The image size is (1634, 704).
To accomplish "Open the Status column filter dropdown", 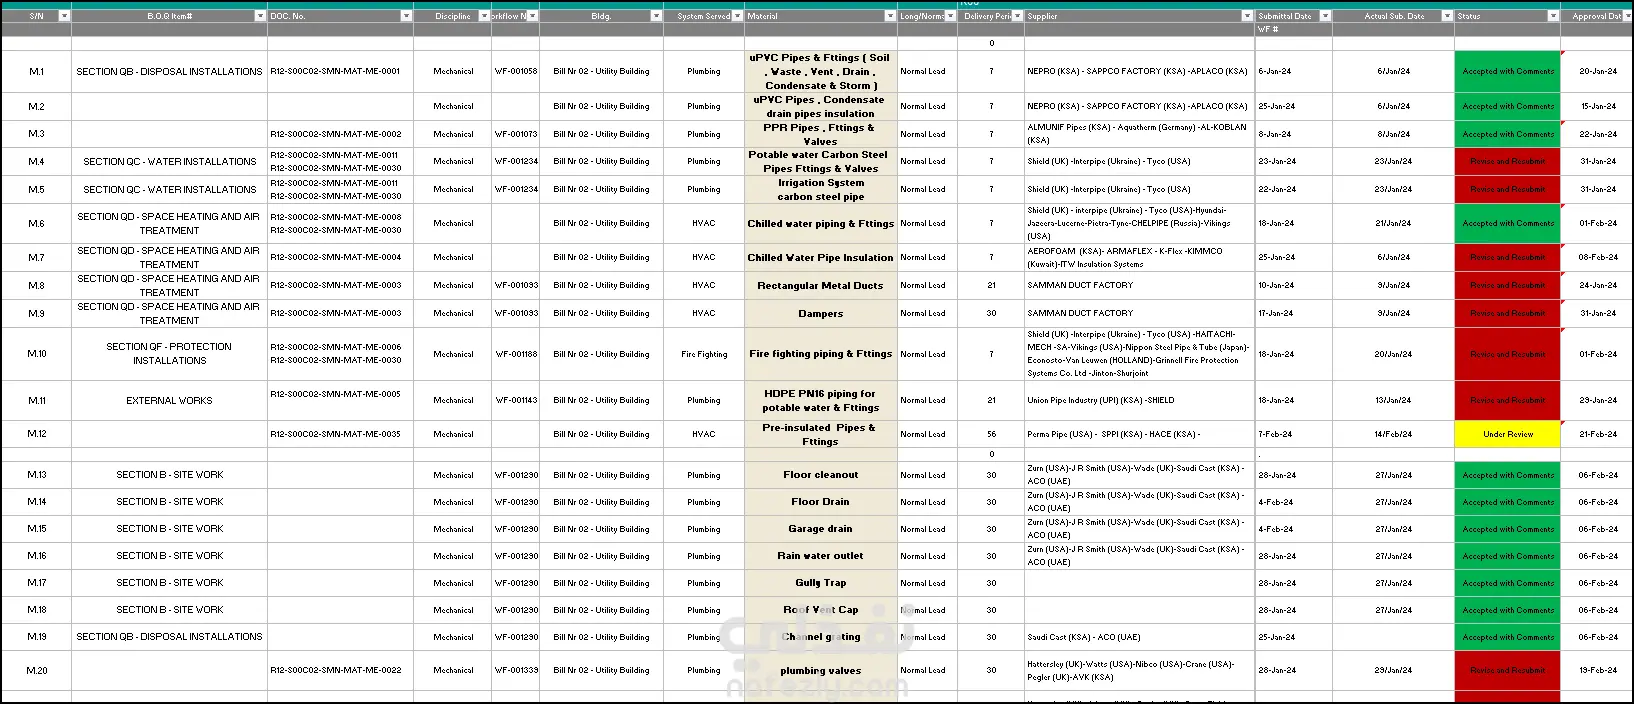I will pyautogui.click(x=1554, y=16).
